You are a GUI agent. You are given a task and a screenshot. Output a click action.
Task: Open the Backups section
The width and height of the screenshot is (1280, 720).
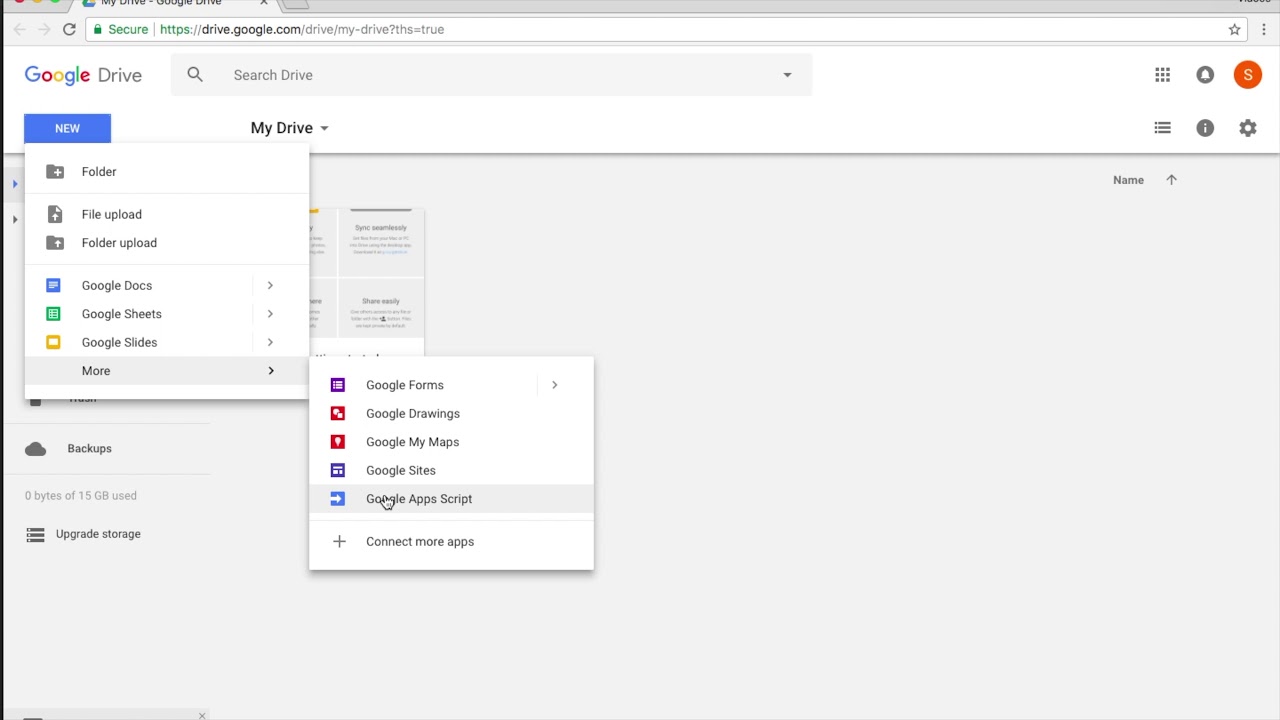point(89,449)
